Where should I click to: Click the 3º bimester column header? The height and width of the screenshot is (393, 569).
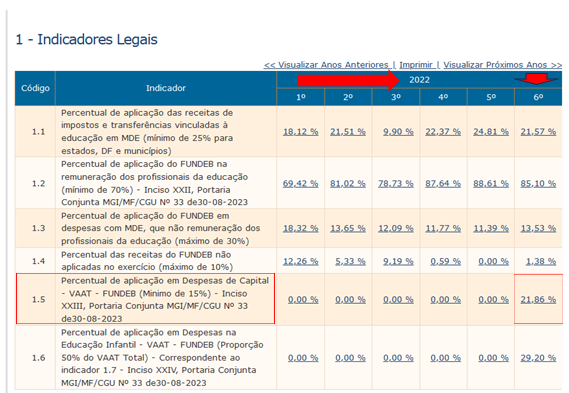coord(396,97)
